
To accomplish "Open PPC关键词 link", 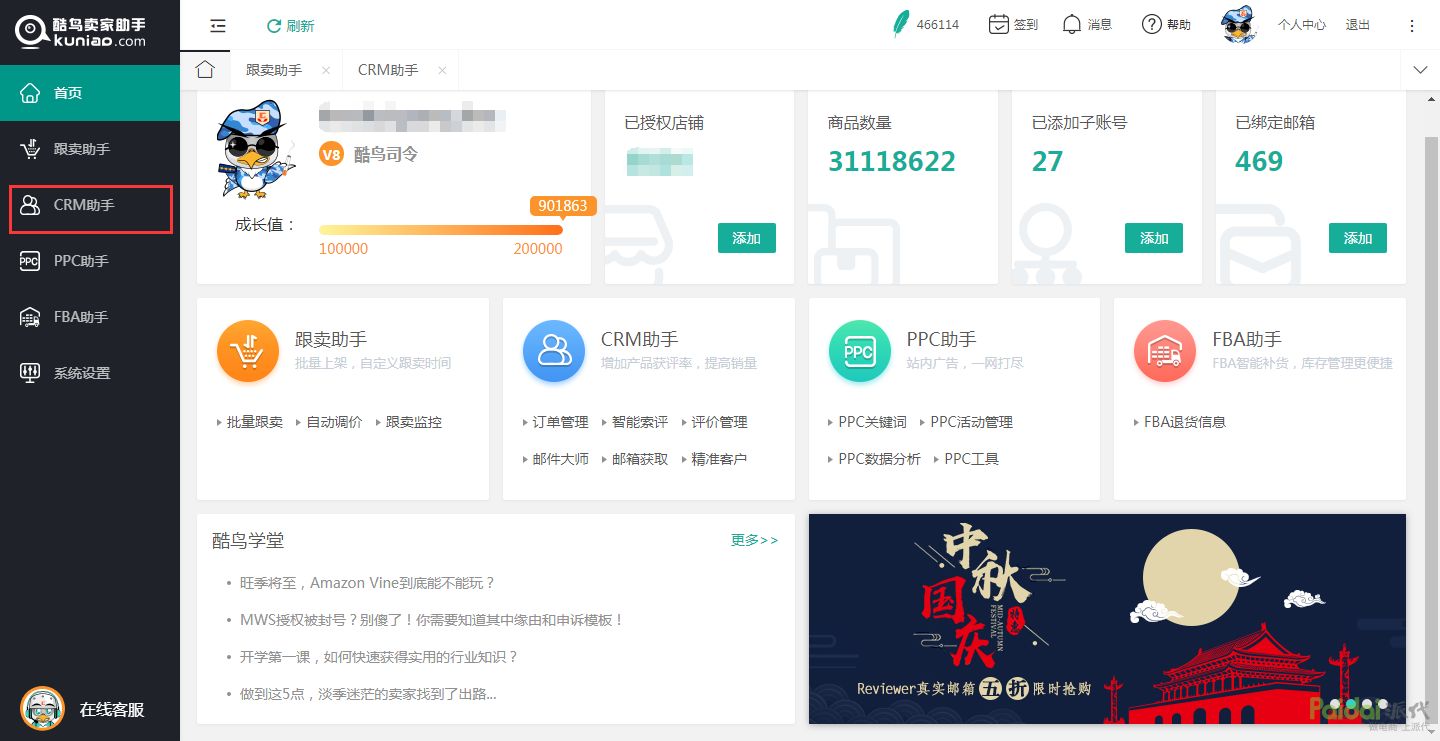I will 873,422.
